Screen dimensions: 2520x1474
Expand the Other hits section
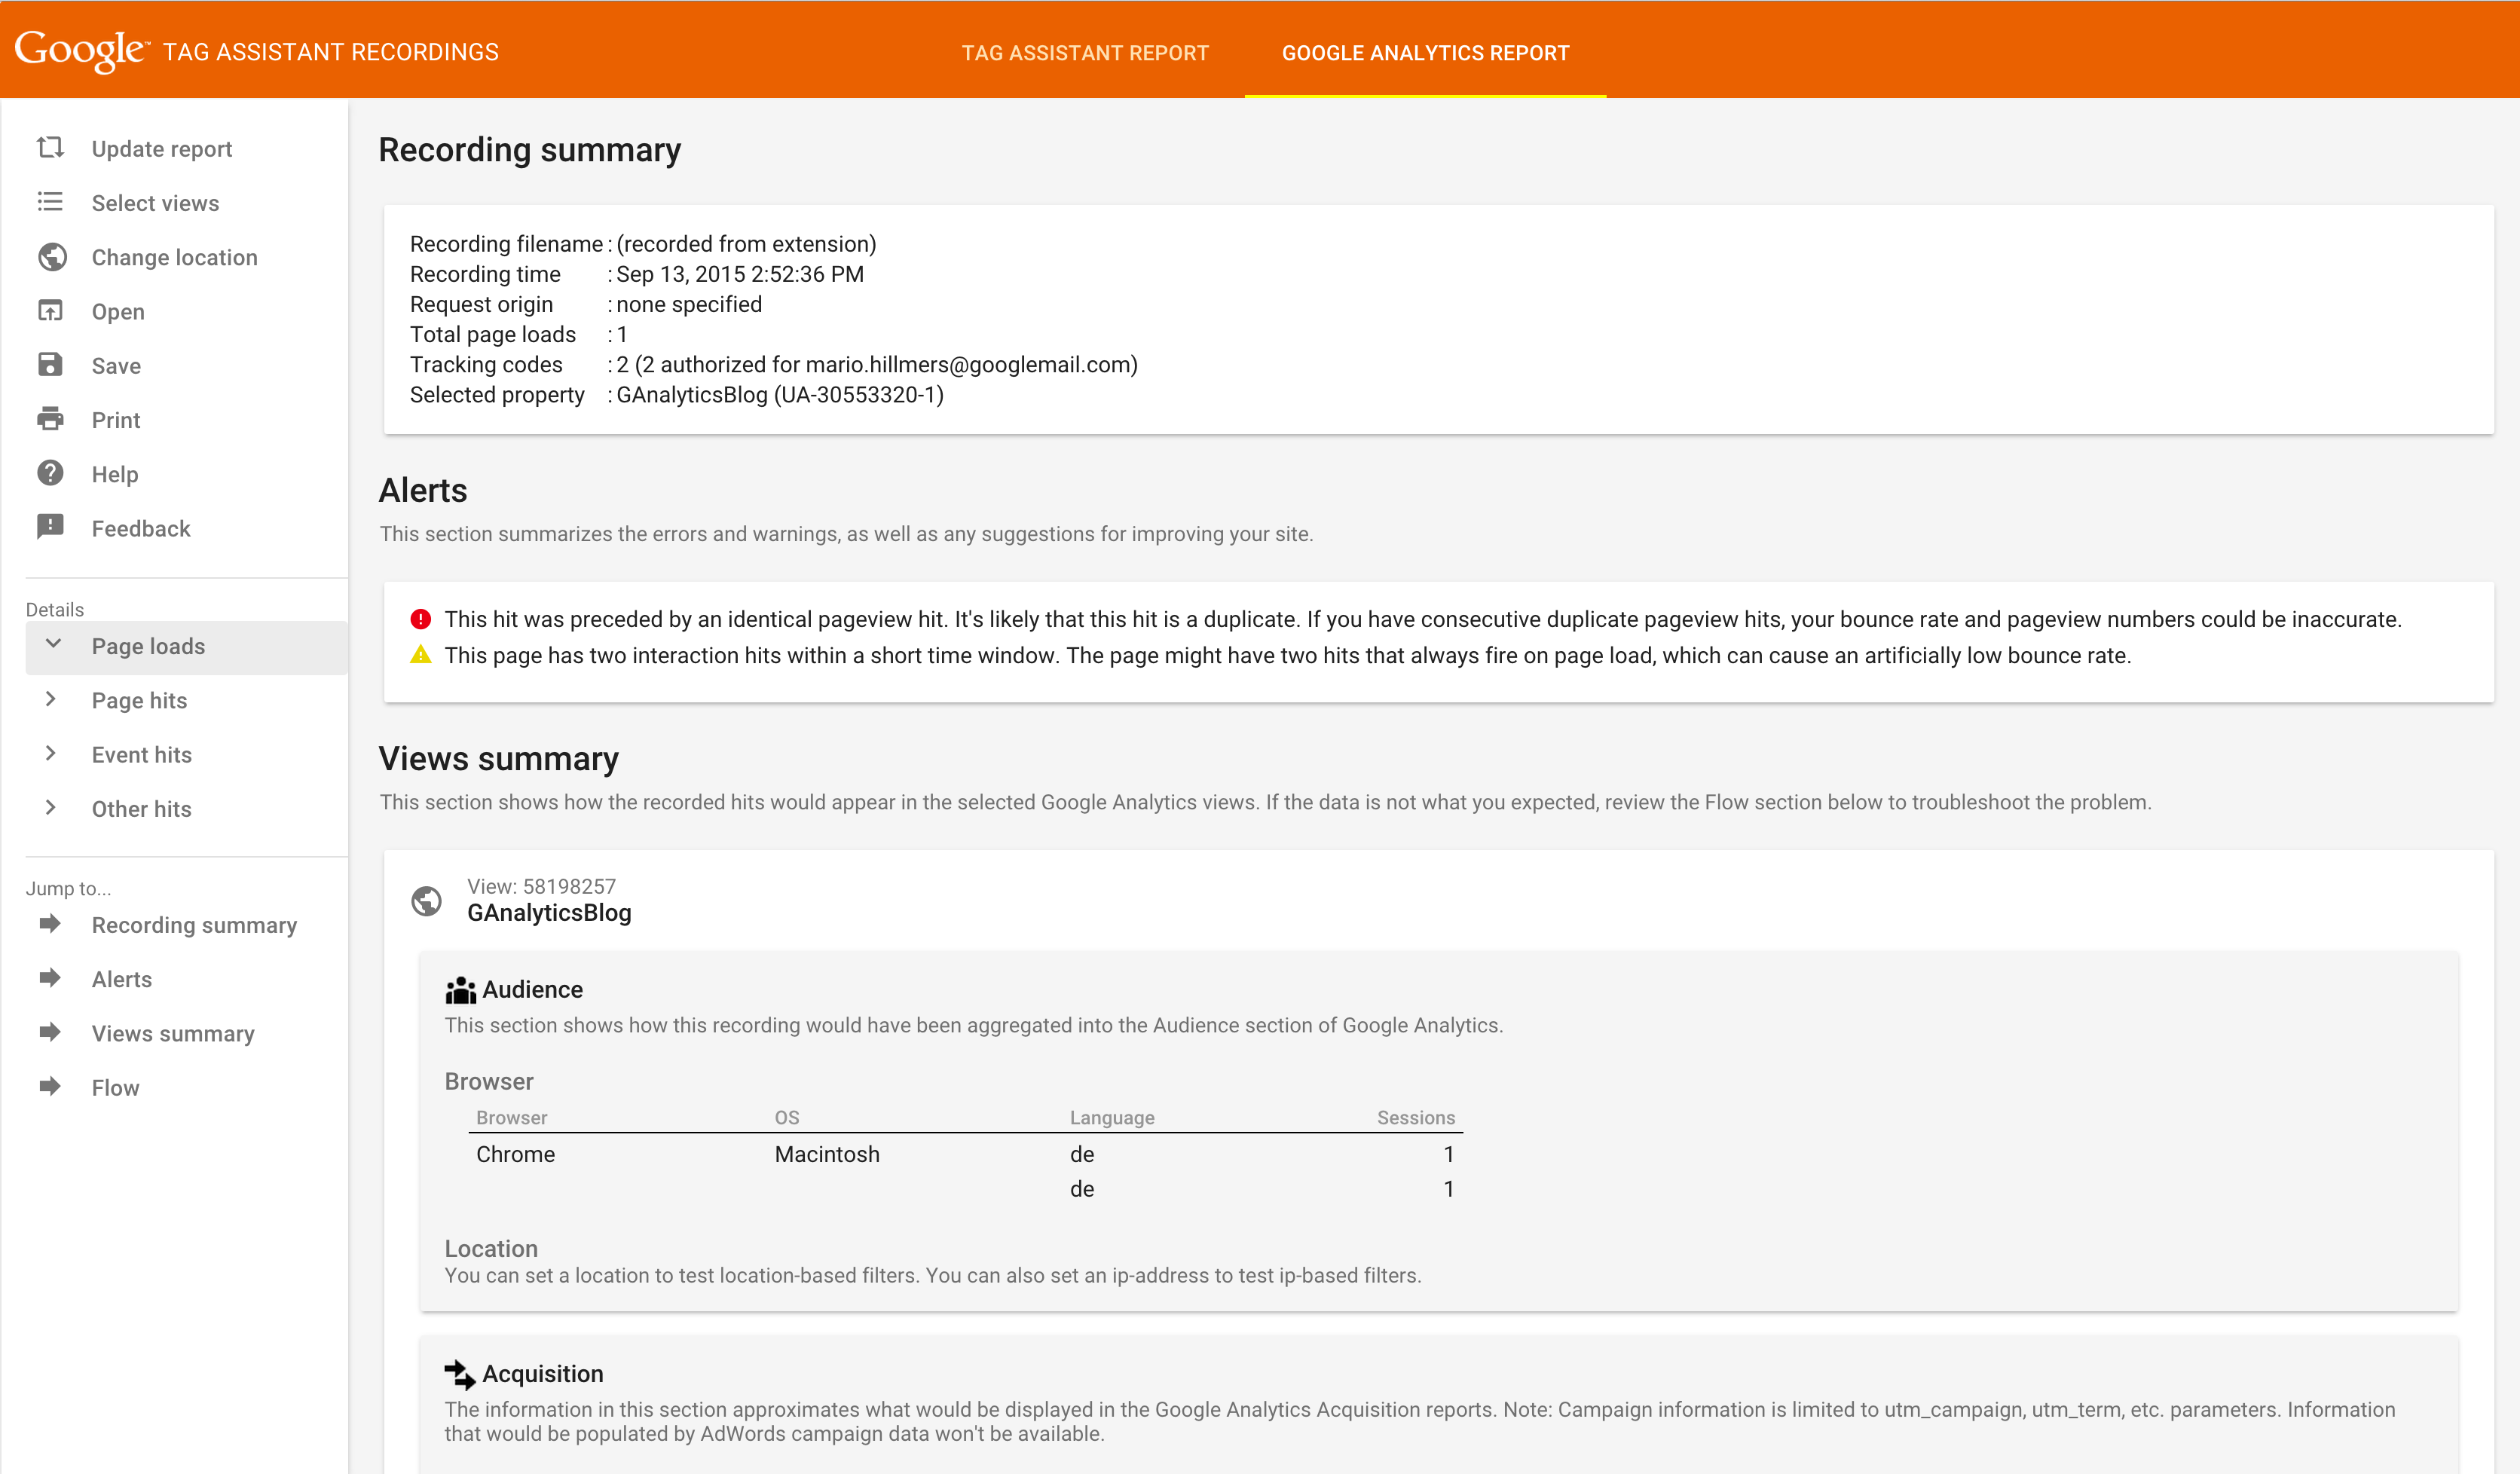tap(51, 807)
